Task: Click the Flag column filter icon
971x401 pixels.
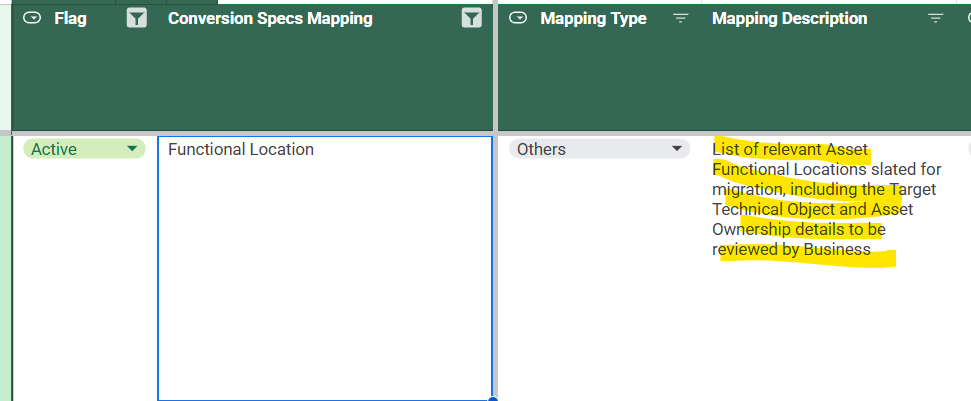Action: pyautogui.click(x=137, y=19)
